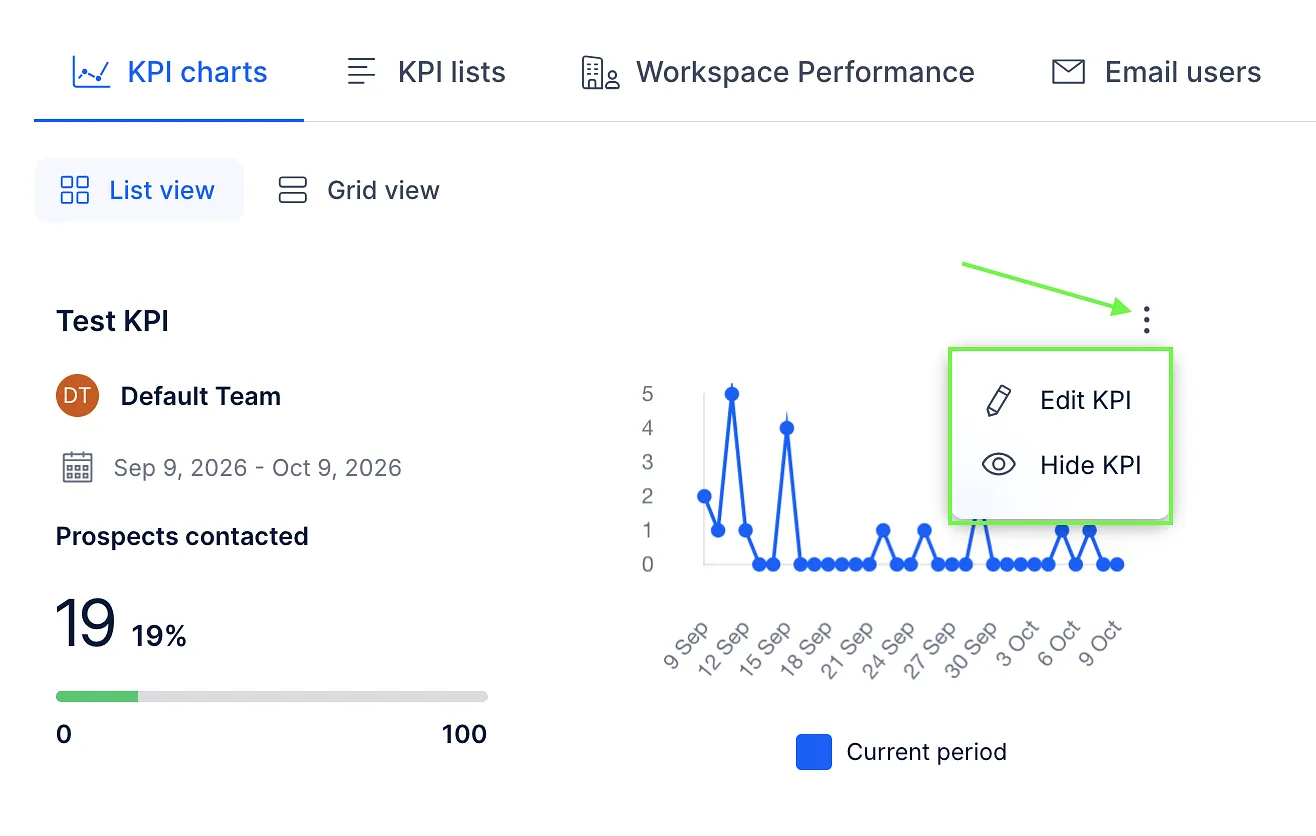Click the pencil icon beside Edit KPI

pos(998,400)
